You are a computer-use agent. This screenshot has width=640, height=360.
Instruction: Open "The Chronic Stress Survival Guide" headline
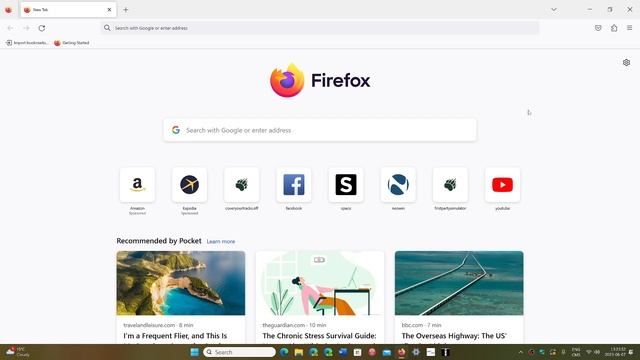[319, 336]
